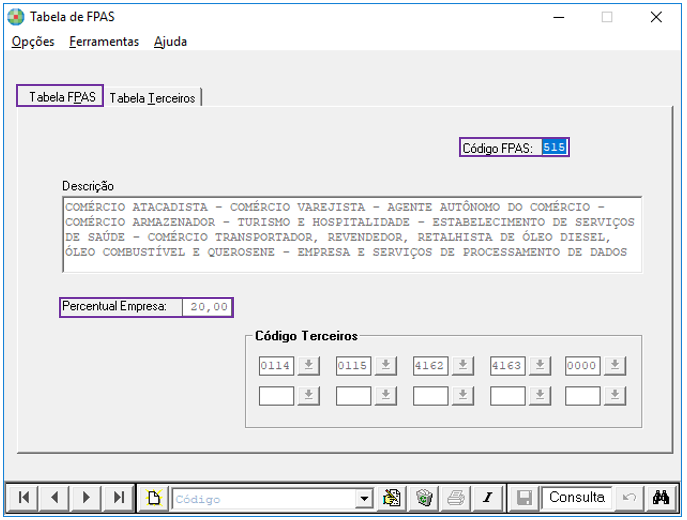
Task: Click the undo arrow icon
Action: (x=629, y=498)
